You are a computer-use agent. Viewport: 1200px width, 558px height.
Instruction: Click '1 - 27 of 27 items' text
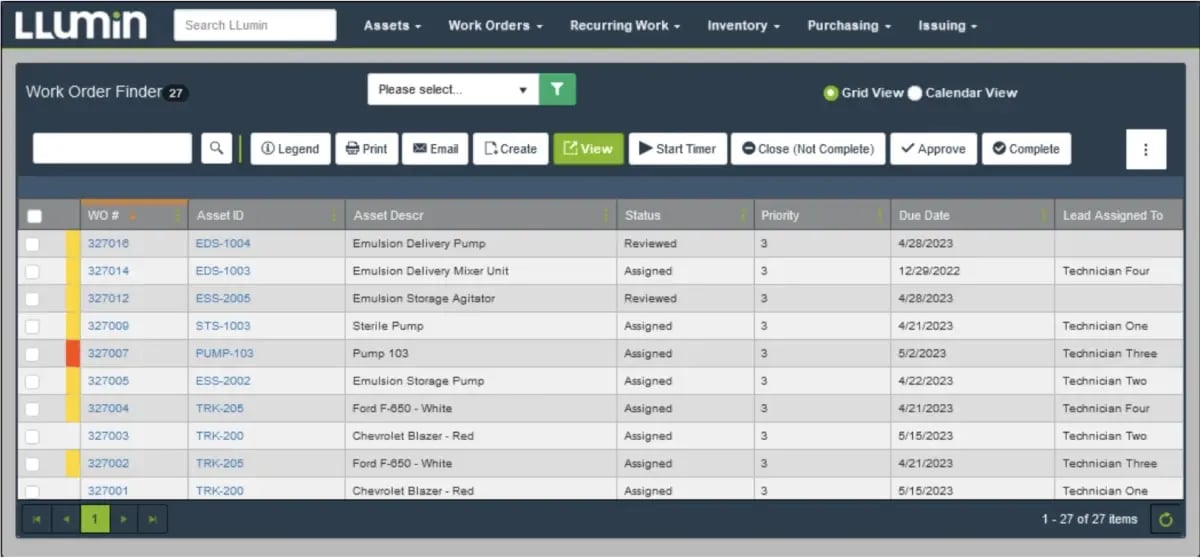(1089, 519)
